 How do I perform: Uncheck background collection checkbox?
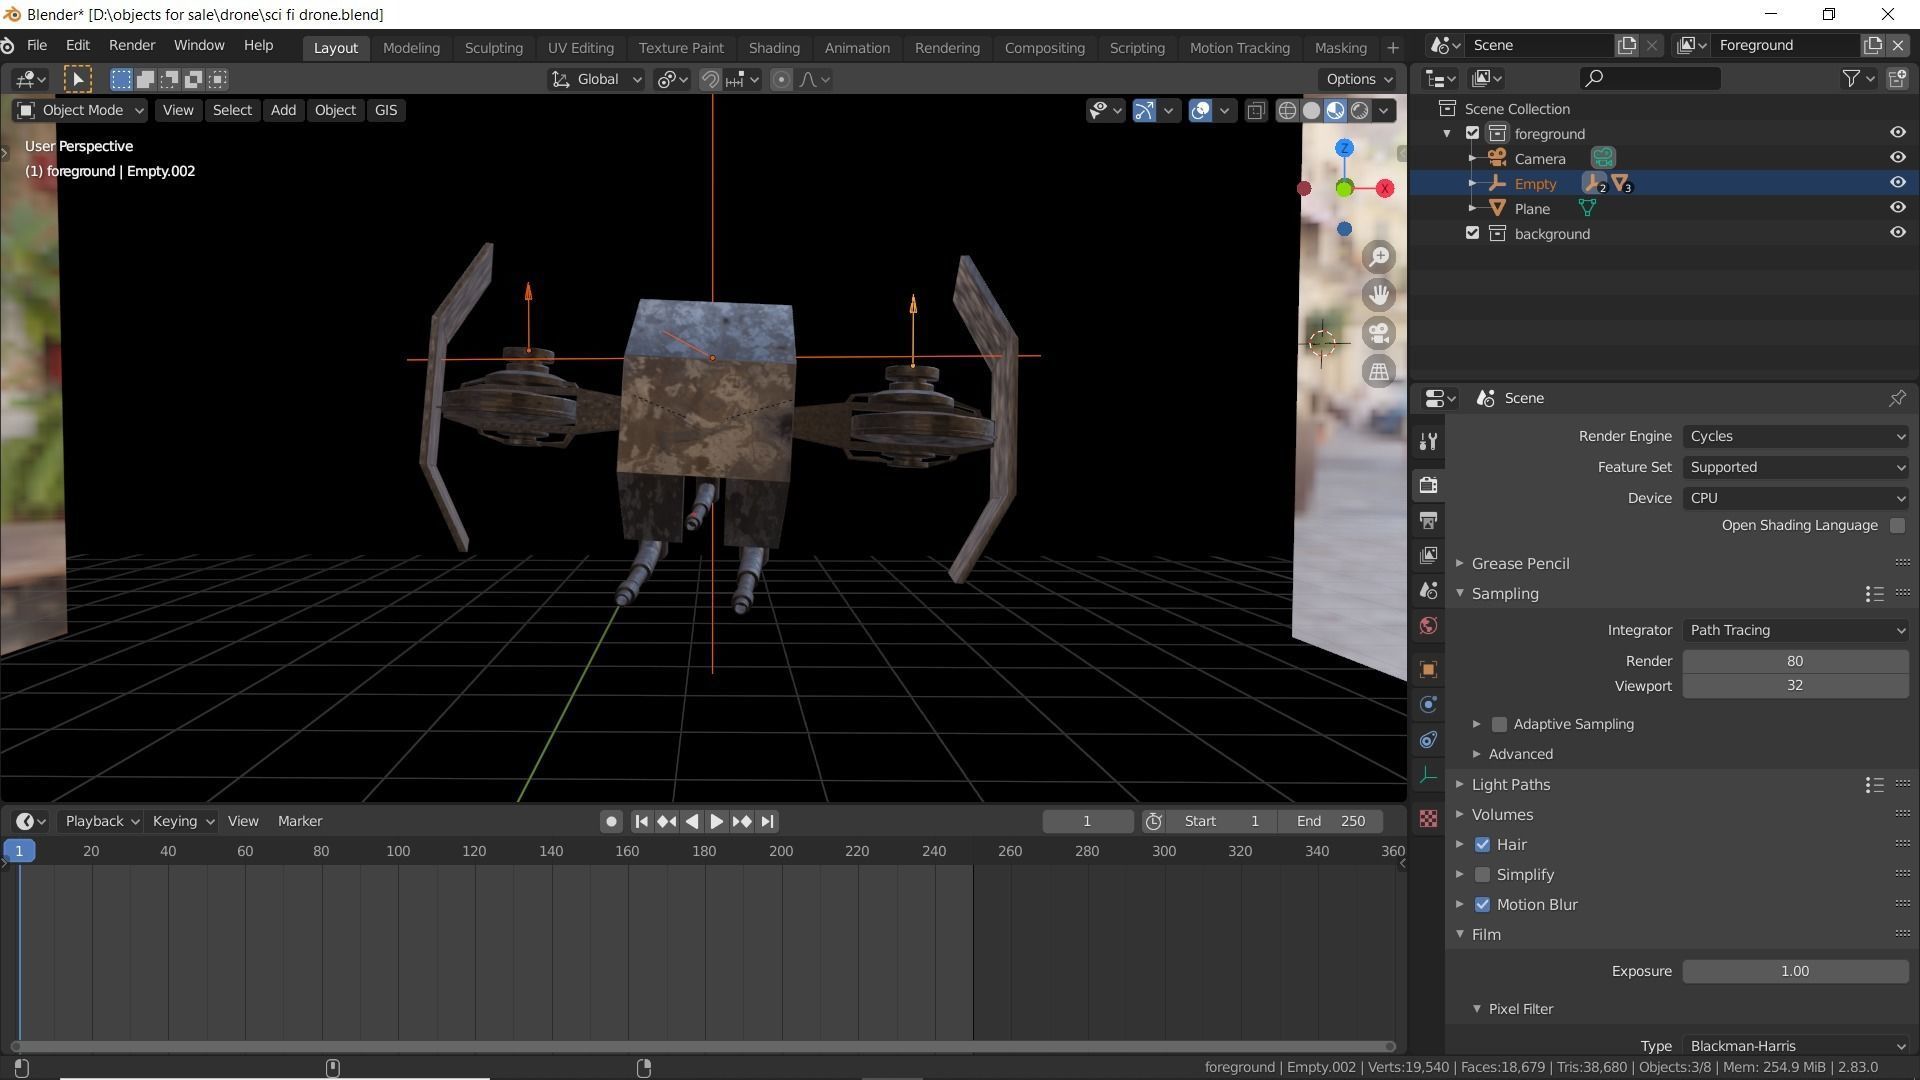[1472, 233]
